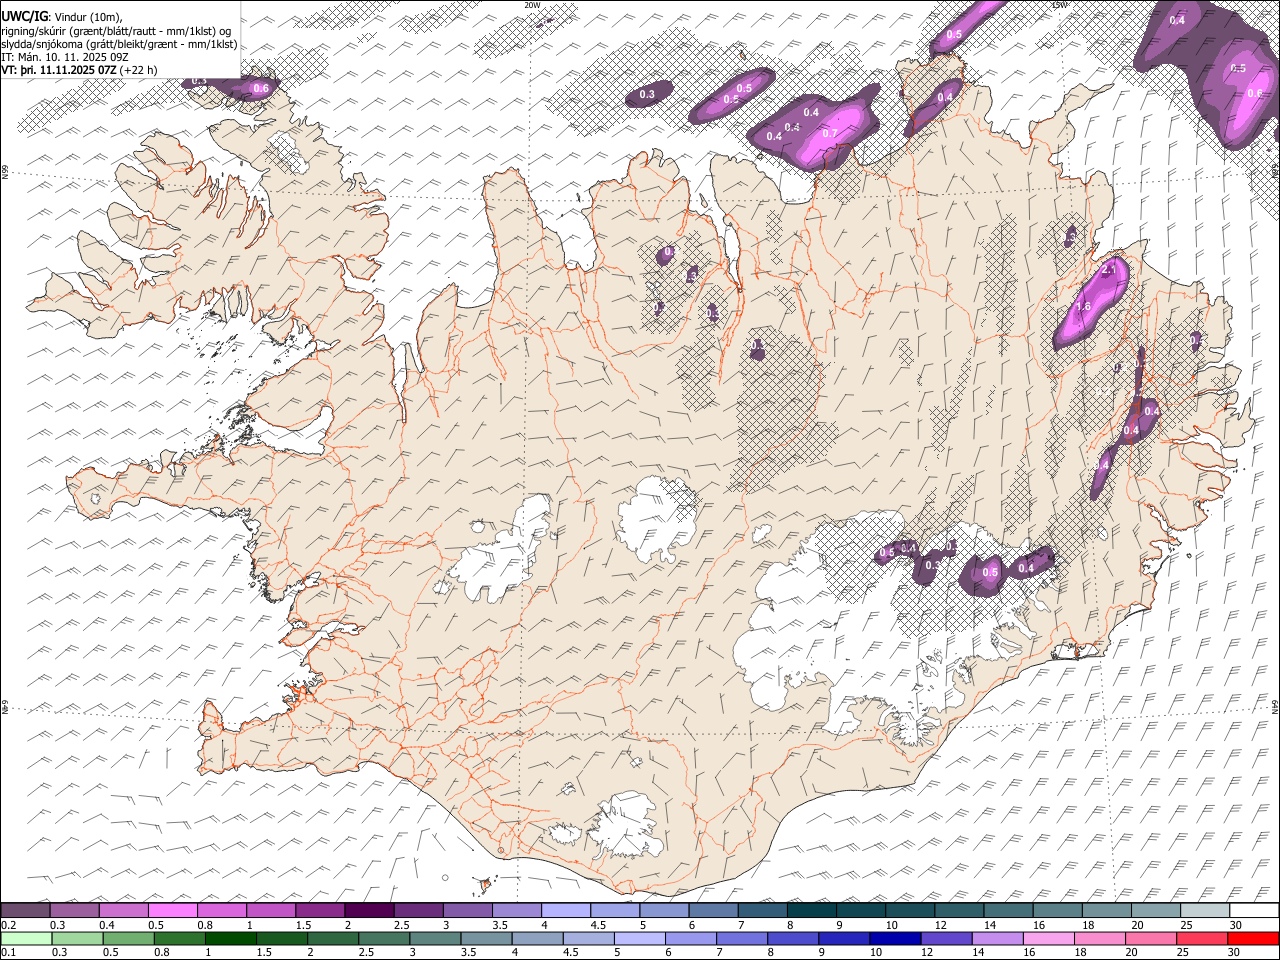Click the '0.7' snowfall value on the map
1280x960 pixels.
tap(829, 133)
